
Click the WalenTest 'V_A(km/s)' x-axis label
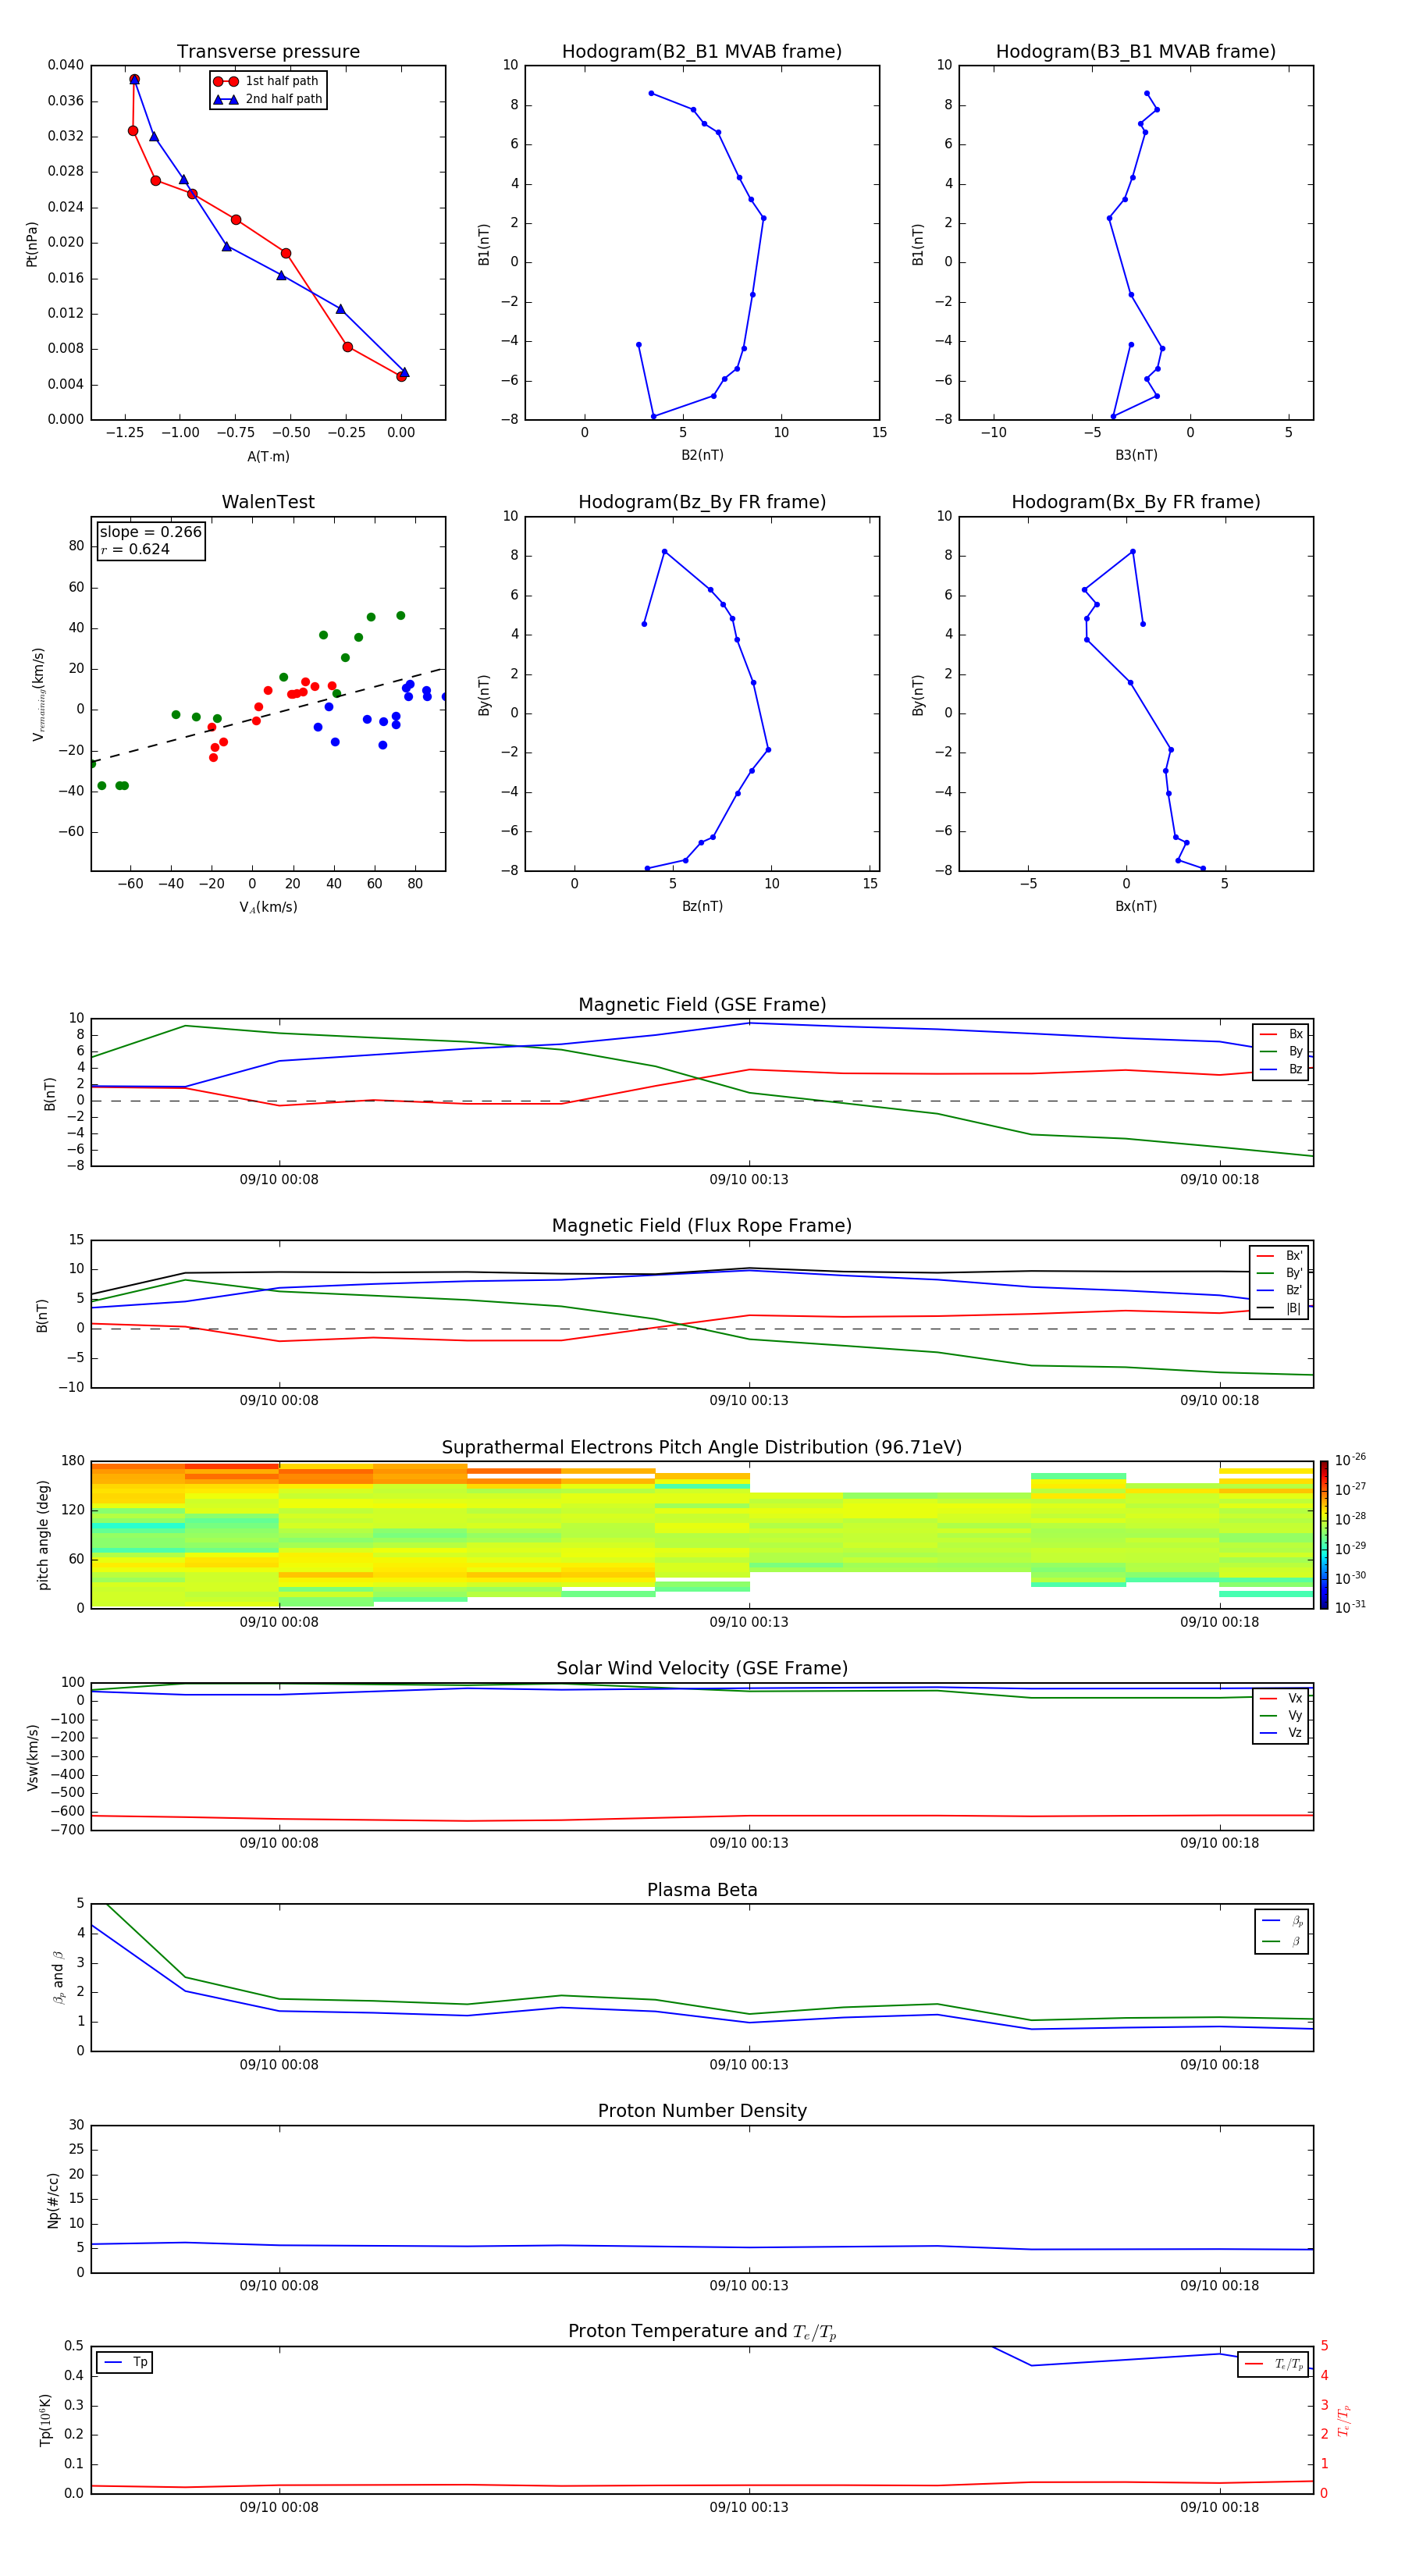268,907
